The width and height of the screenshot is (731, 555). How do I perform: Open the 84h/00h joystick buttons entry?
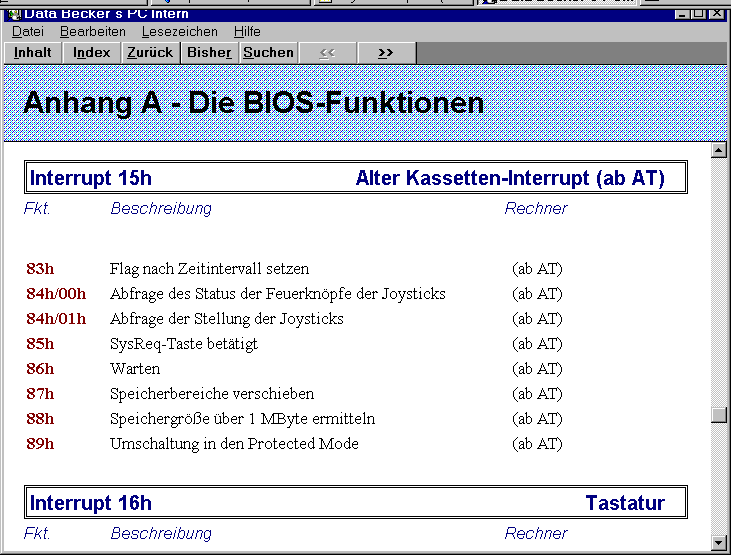click(56, 294)
